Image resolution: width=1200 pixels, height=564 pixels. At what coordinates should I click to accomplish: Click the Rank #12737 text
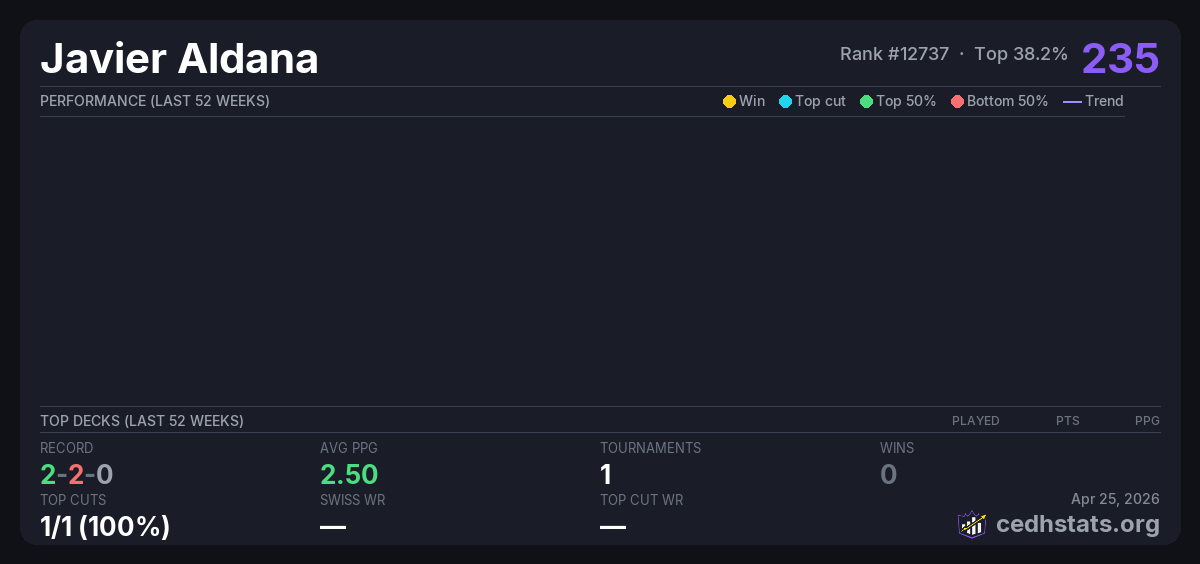[894, 54]
